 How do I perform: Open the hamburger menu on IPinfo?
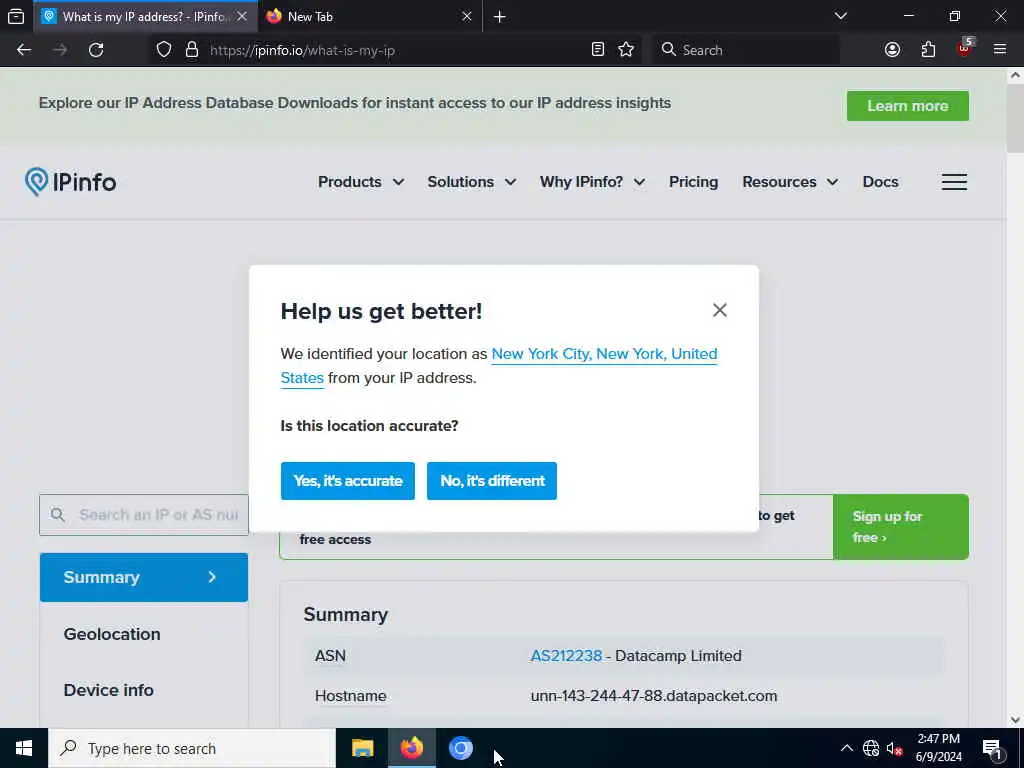tap(954, 182)
